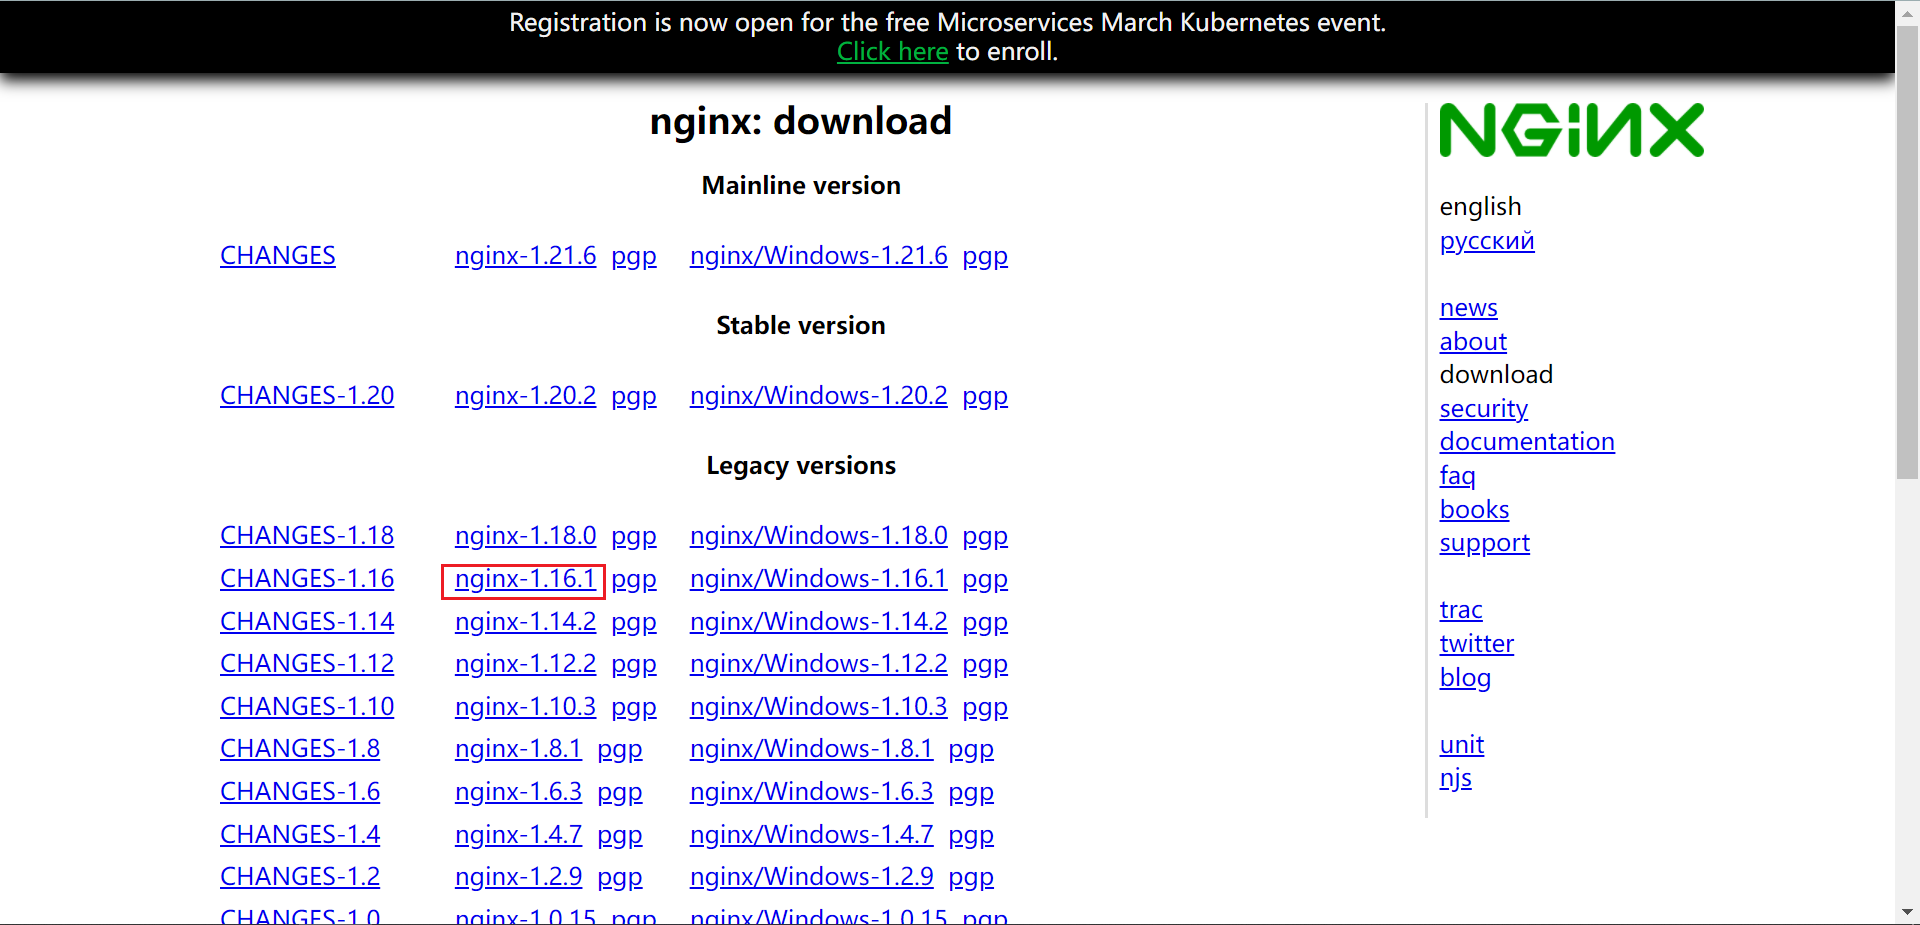This screenshot has width=1920, height=925.
Task: Download nginx/Windows-1.4.7
Action: (x=811, y=834)
